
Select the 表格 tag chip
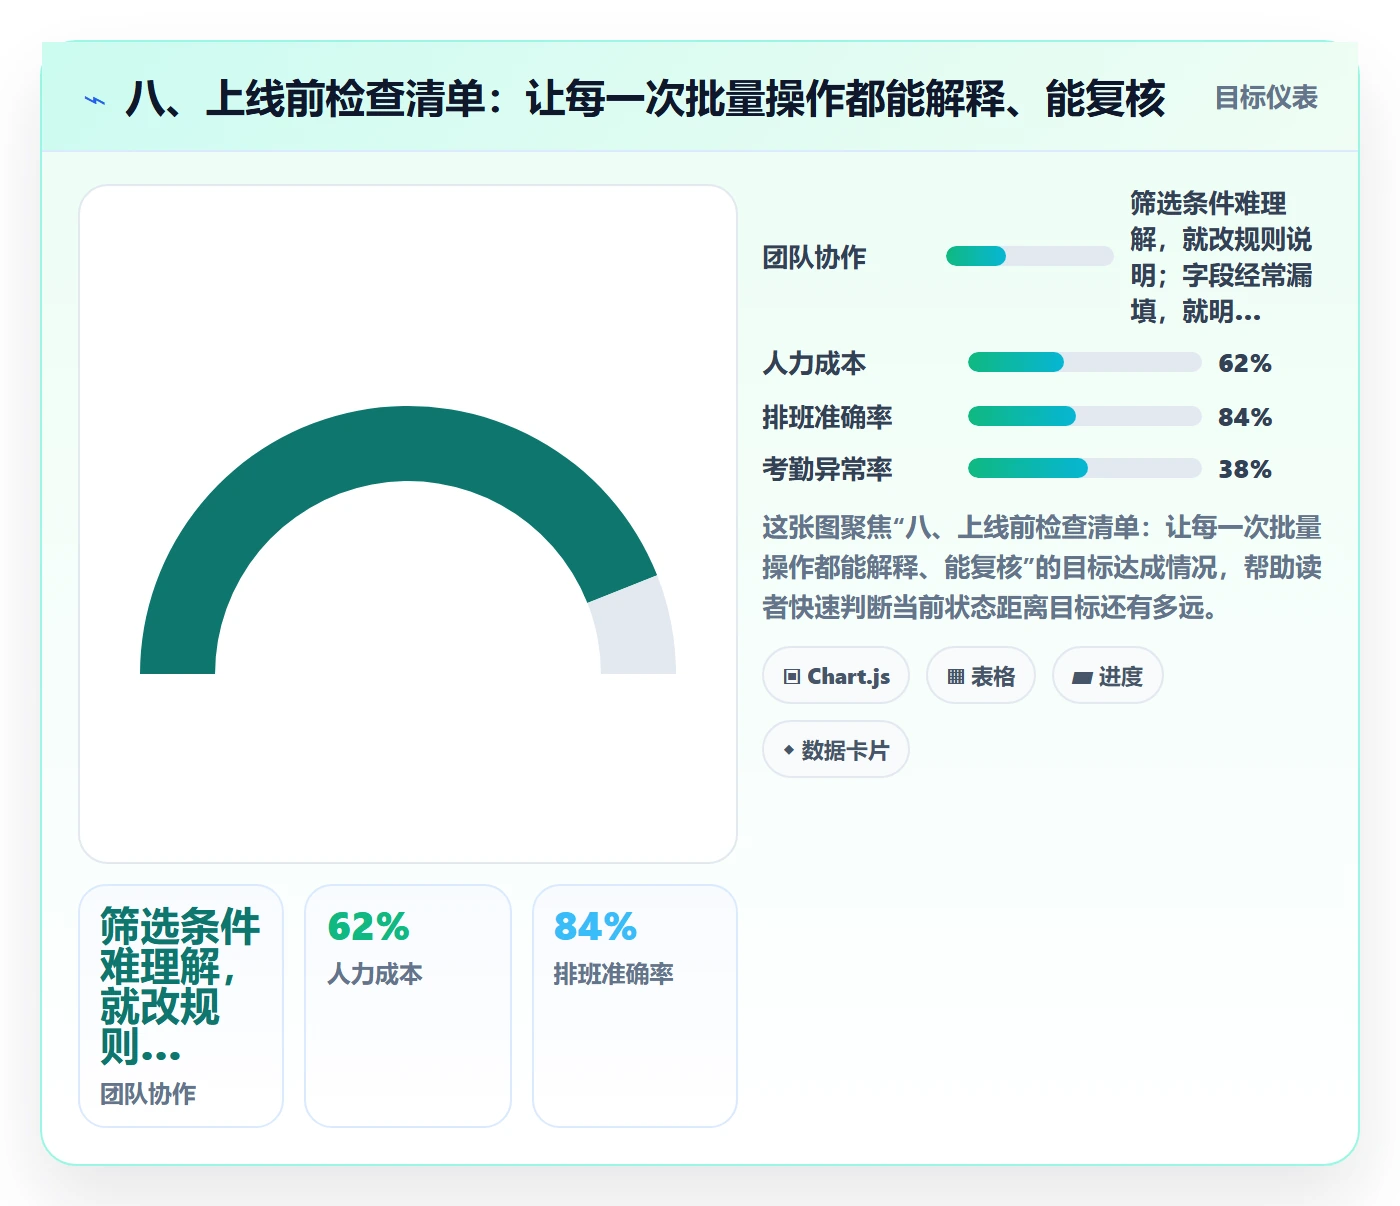click(981, 676)
